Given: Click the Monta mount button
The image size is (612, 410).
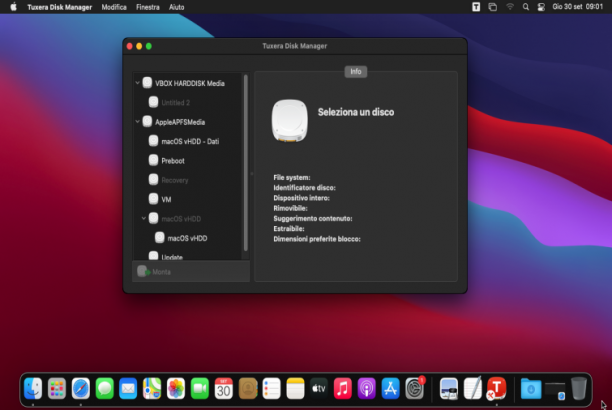Looking at the screenshot, I should tap(155, 271).
